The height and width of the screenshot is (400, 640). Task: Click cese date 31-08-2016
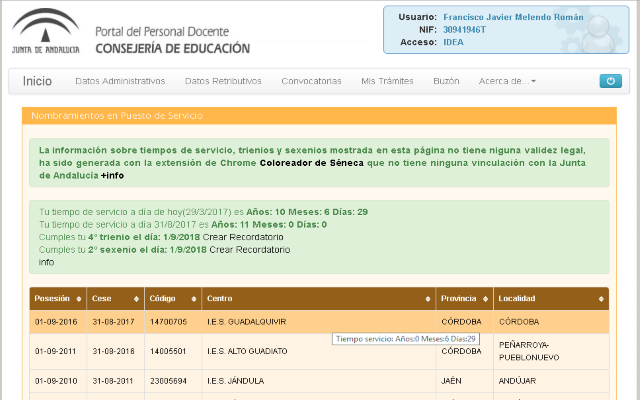pos(113,351)
